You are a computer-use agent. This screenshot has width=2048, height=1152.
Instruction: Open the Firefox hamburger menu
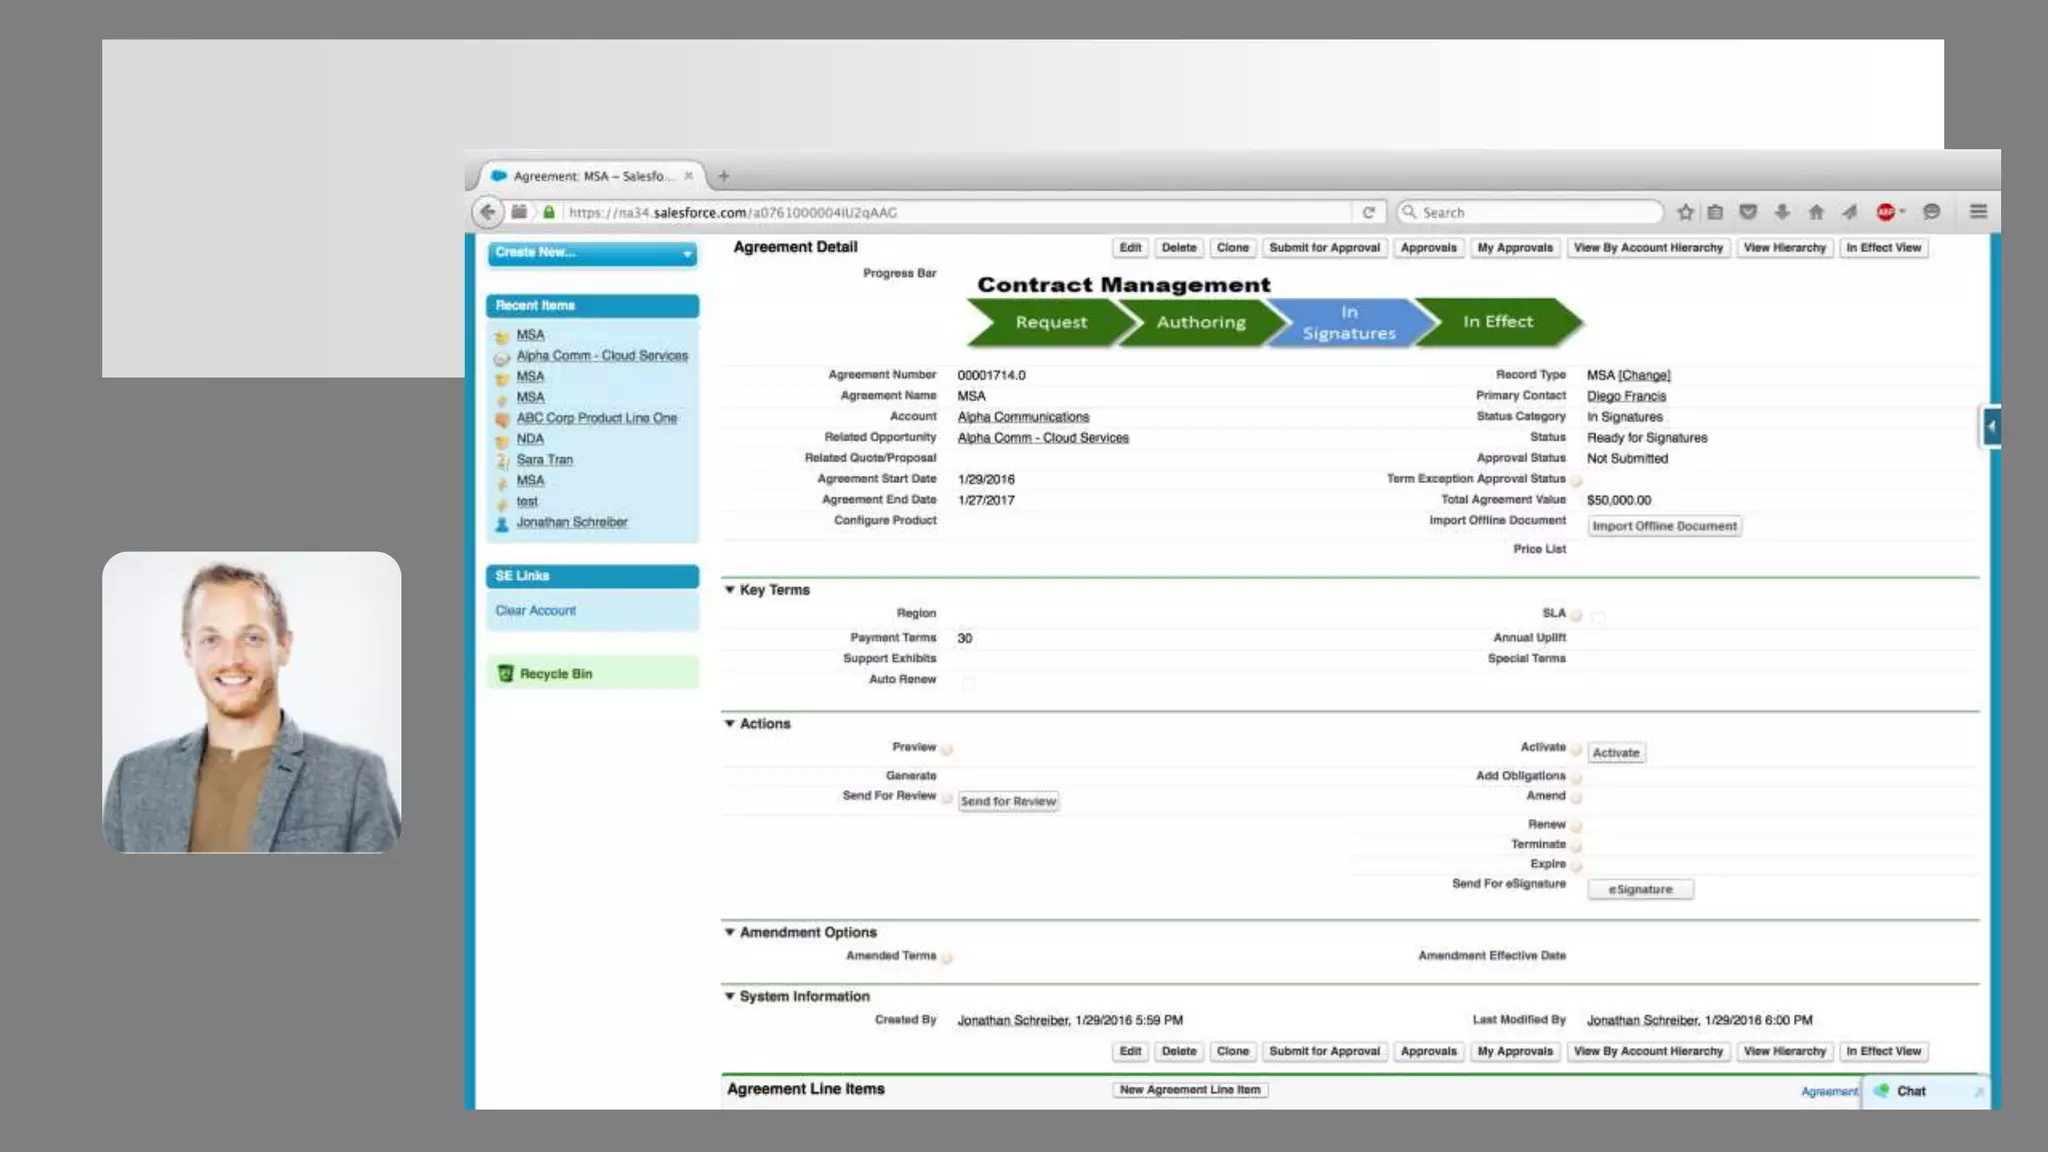[x=1978, y=211]
